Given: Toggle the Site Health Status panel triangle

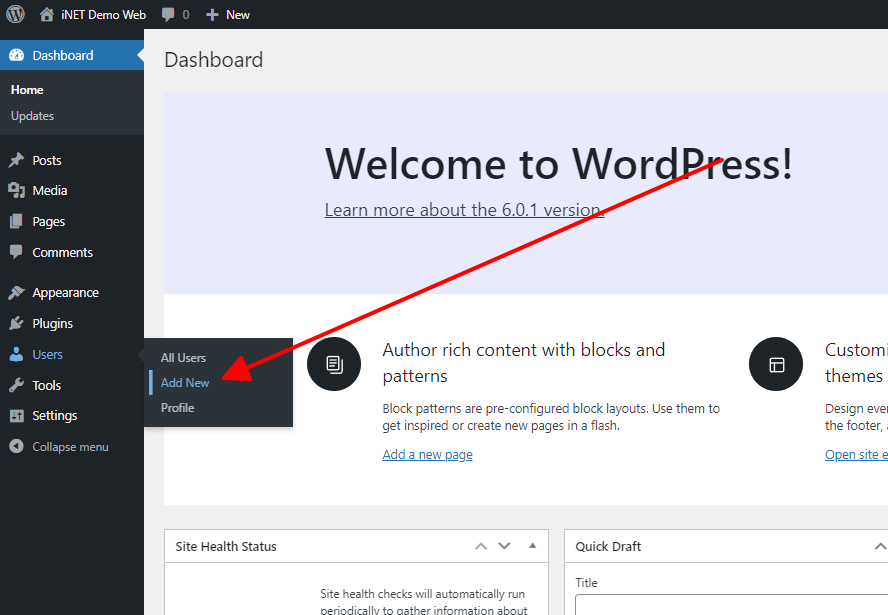Looking at the screenshot, I should pyautogui.click(x=532, y=546).
